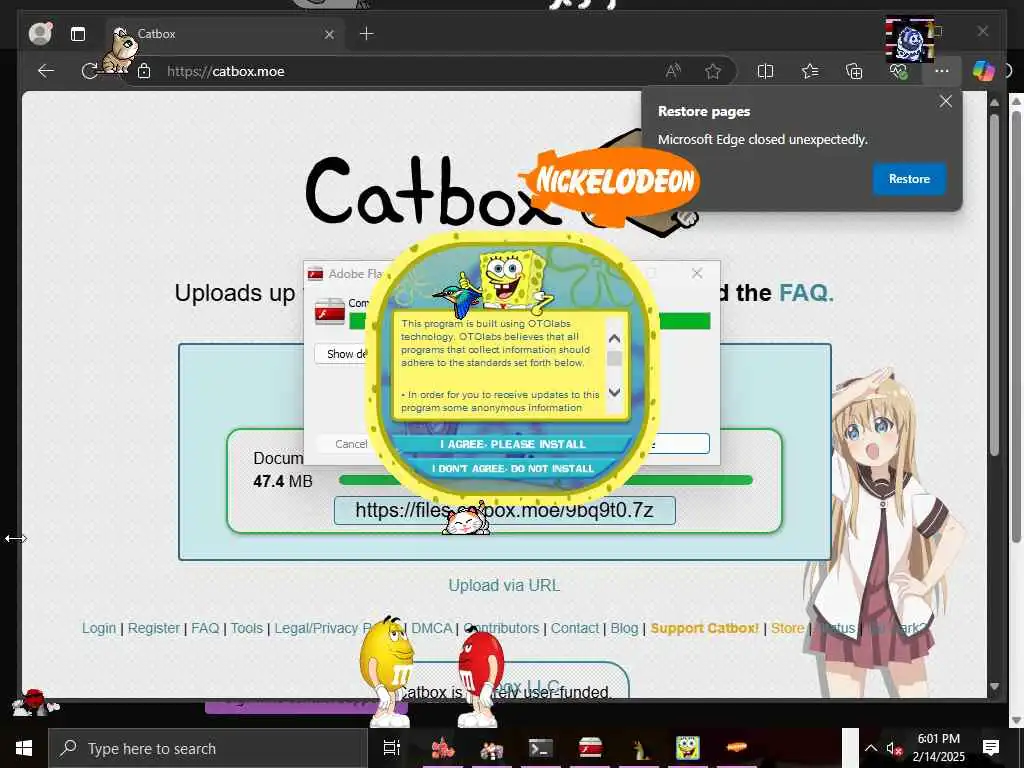Viewport: 1024px width, 768px height.
Task: Go back using the Edge back arrow
Action: (x=46, y=71)
